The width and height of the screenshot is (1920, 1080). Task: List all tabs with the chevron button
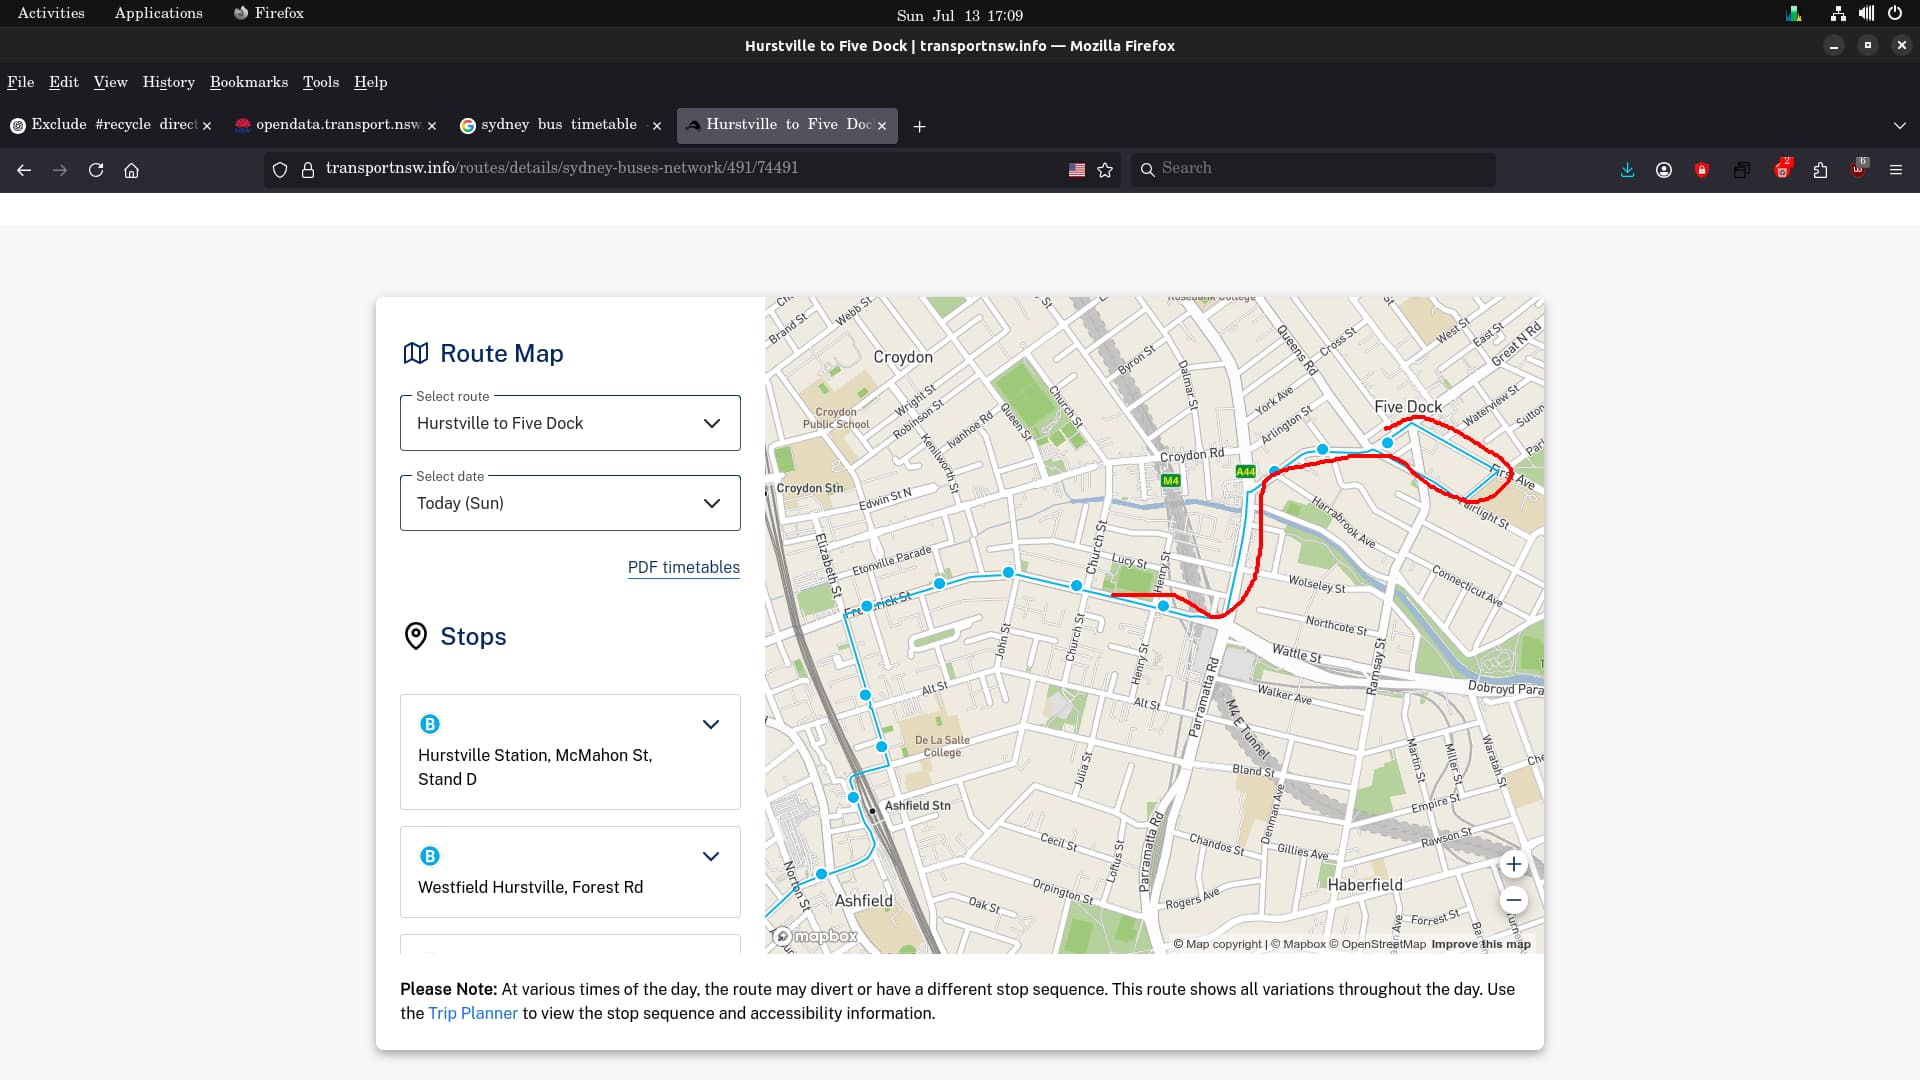coord(1900,126)
